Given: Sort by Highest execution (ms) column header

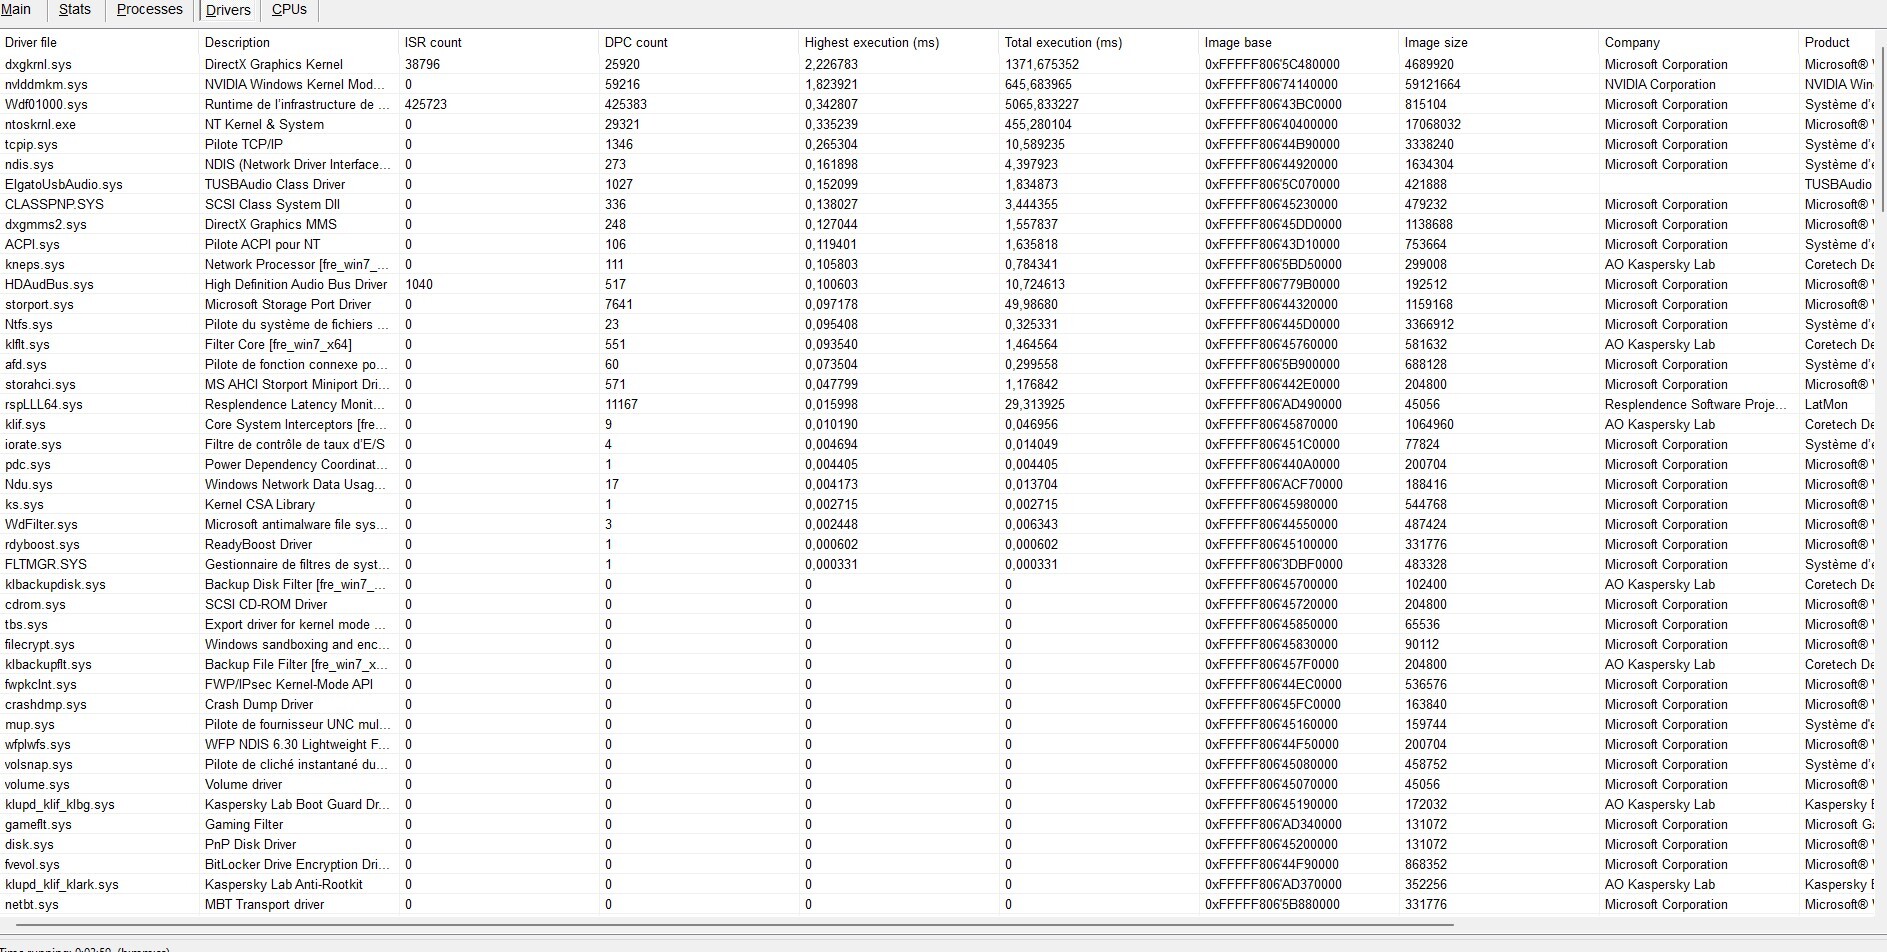Looking at the screenshot, I should pos(899,42).
